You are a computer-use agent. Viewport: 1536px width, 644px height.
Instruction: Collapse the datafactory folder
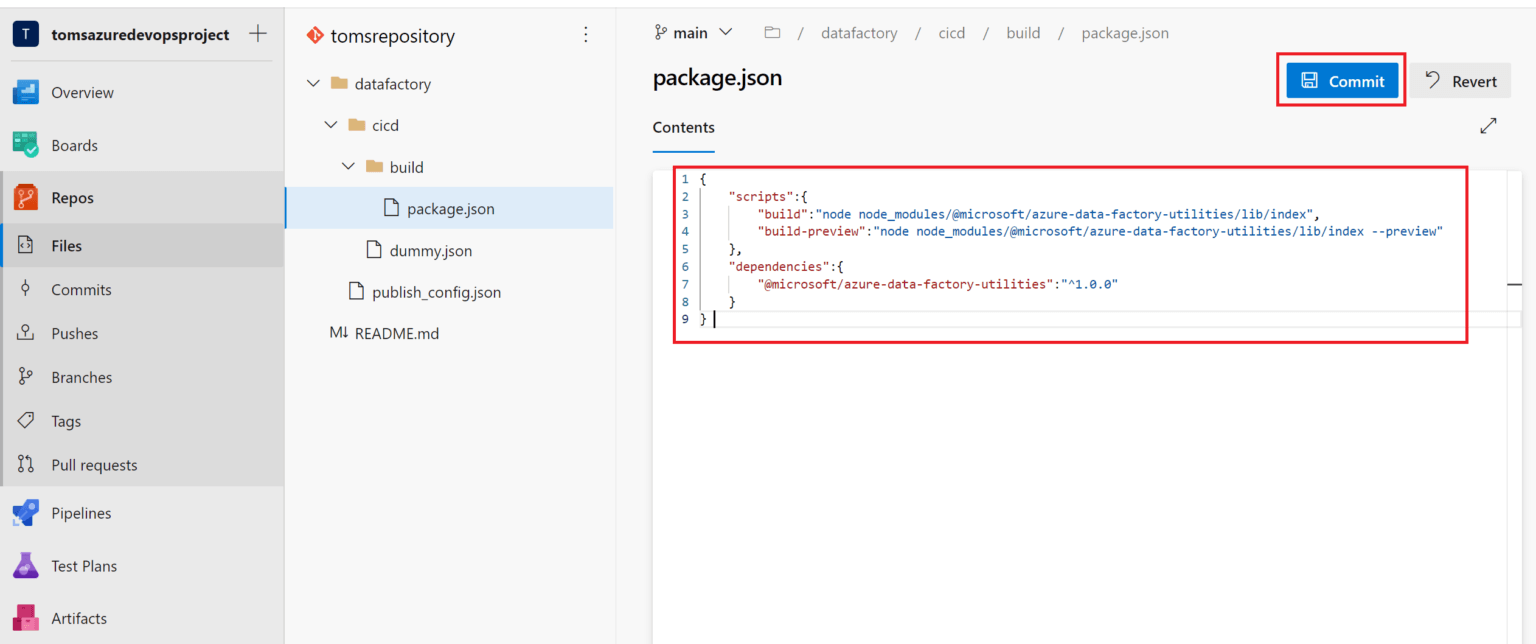[313, 83]
